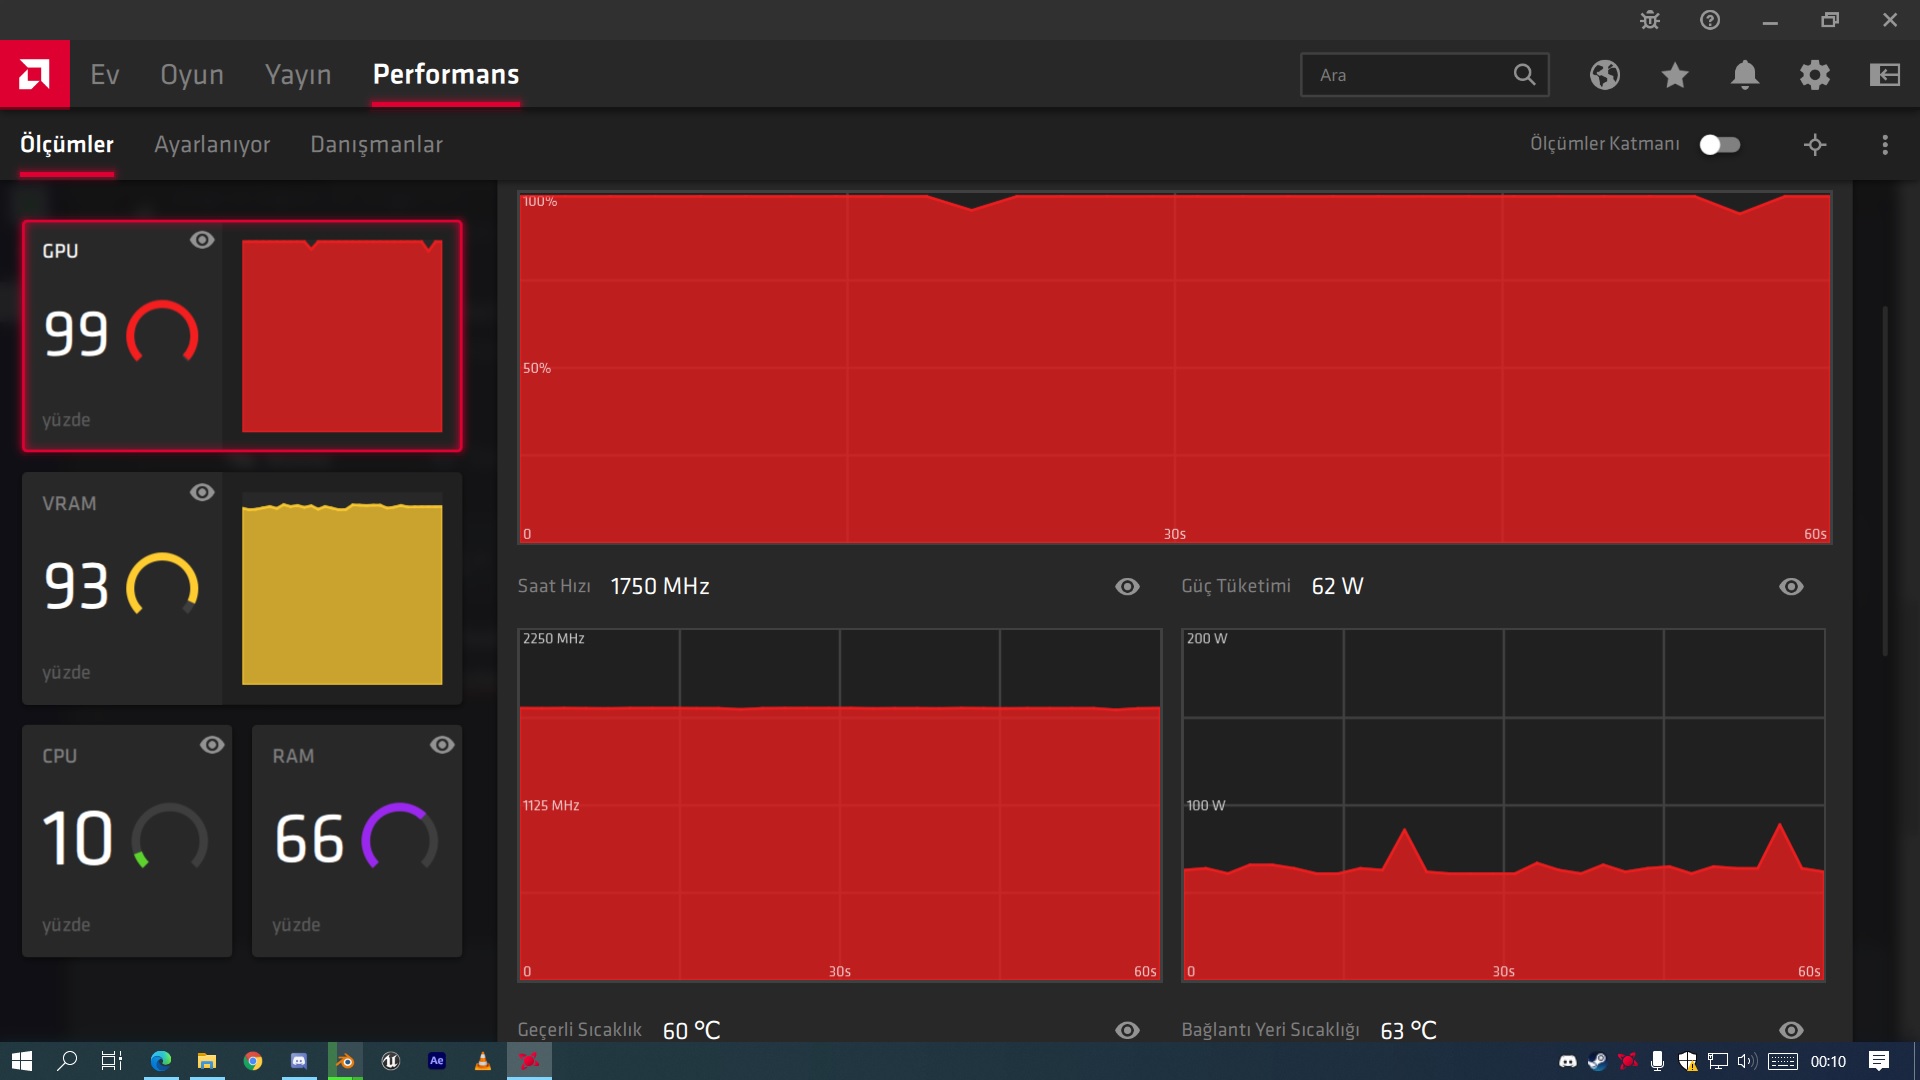This screenshot has height=1080, width=1920.
Task: Switch to the Oyun tab
Action: 192,75
